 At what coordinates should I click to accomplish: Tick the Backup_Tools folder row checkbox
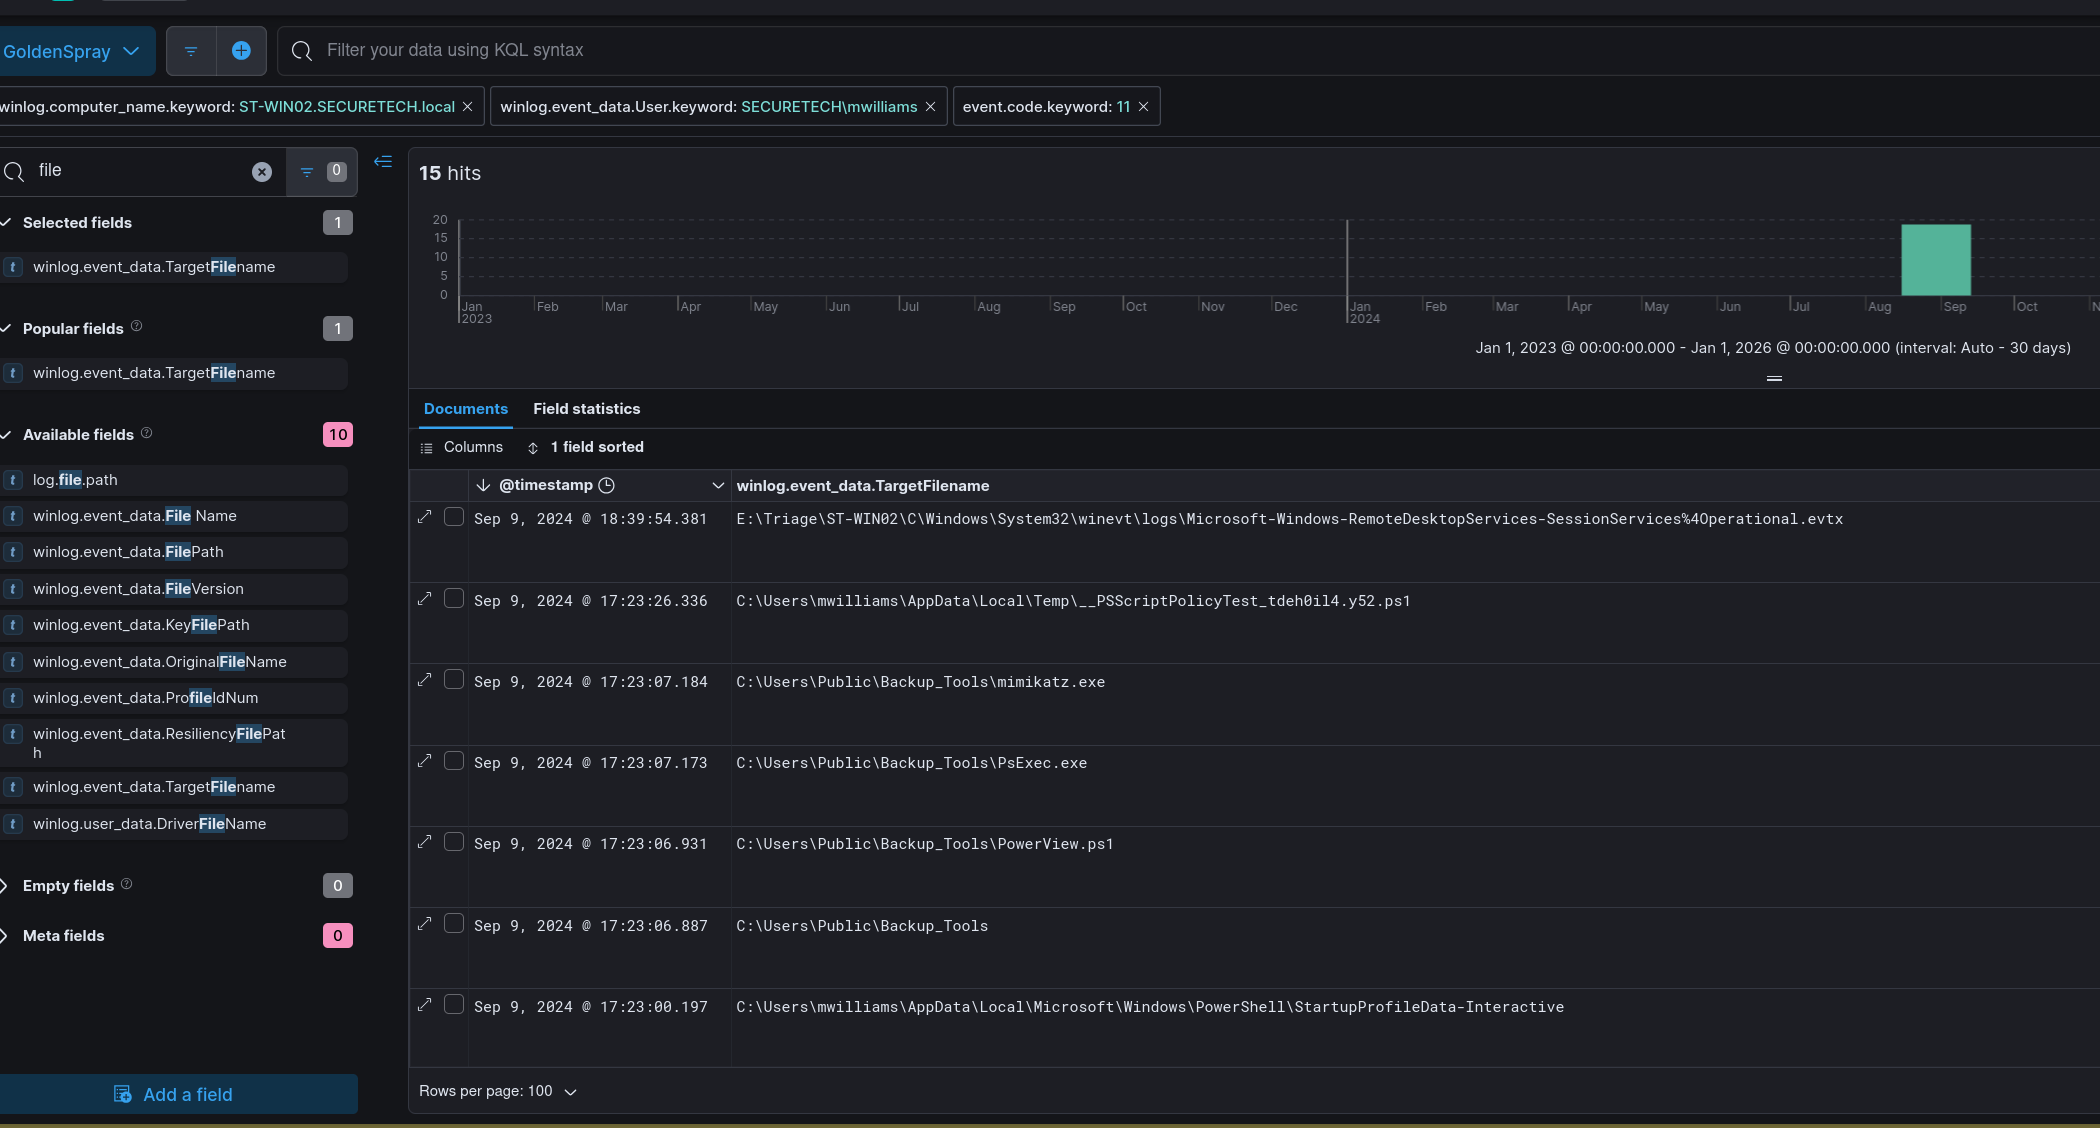[x=454, y=924]
